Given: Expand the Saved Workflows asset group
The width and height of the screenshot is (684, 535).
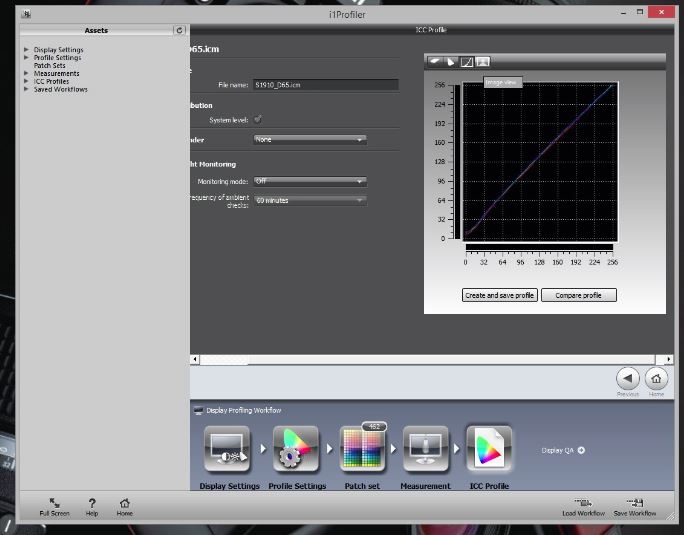Looking at the screenshot, I should tap(26, 89).
